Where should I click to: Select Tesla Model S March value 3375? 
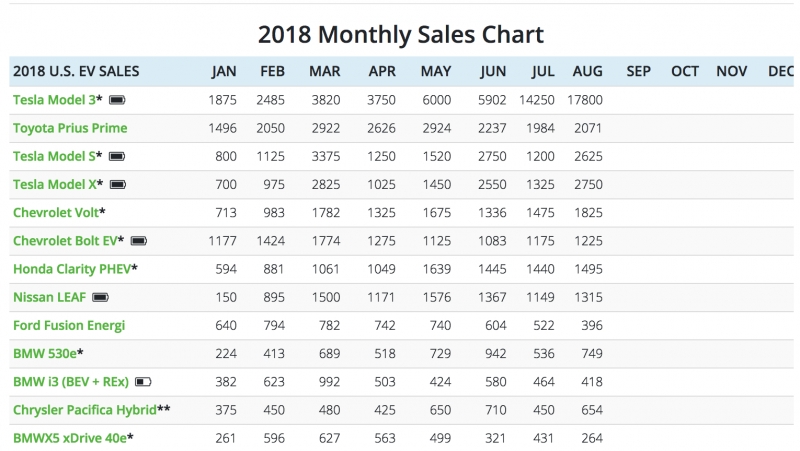(326, 156)
